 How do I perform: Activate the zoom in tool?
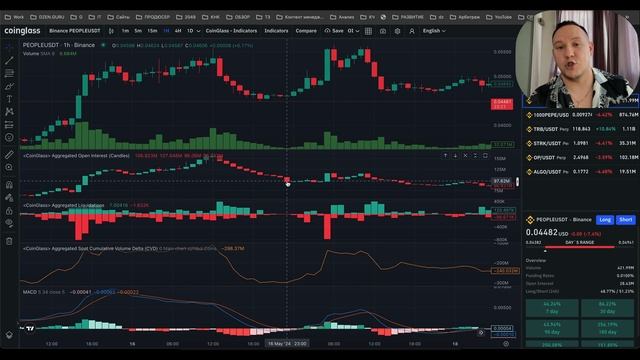coord(9,167)
